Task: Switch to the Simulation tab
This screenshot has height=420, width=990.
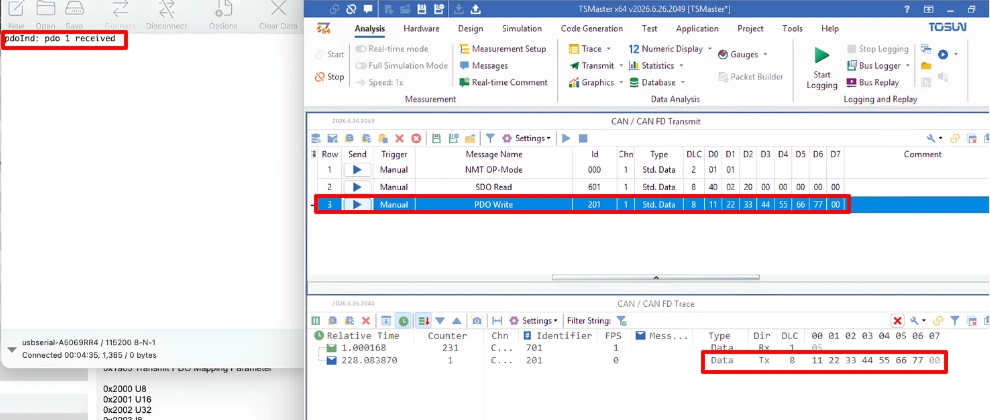Action: [x=522, y=28]
